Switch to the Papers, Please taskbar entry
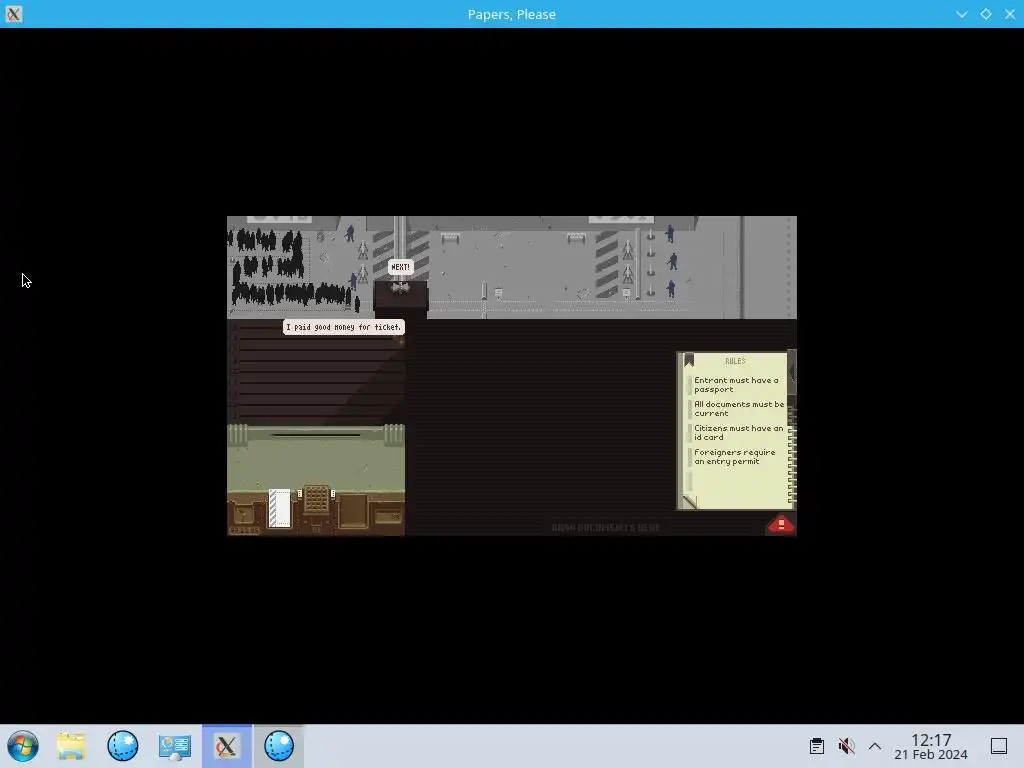This screenshot has width=1024, height=768. [227, 746]
